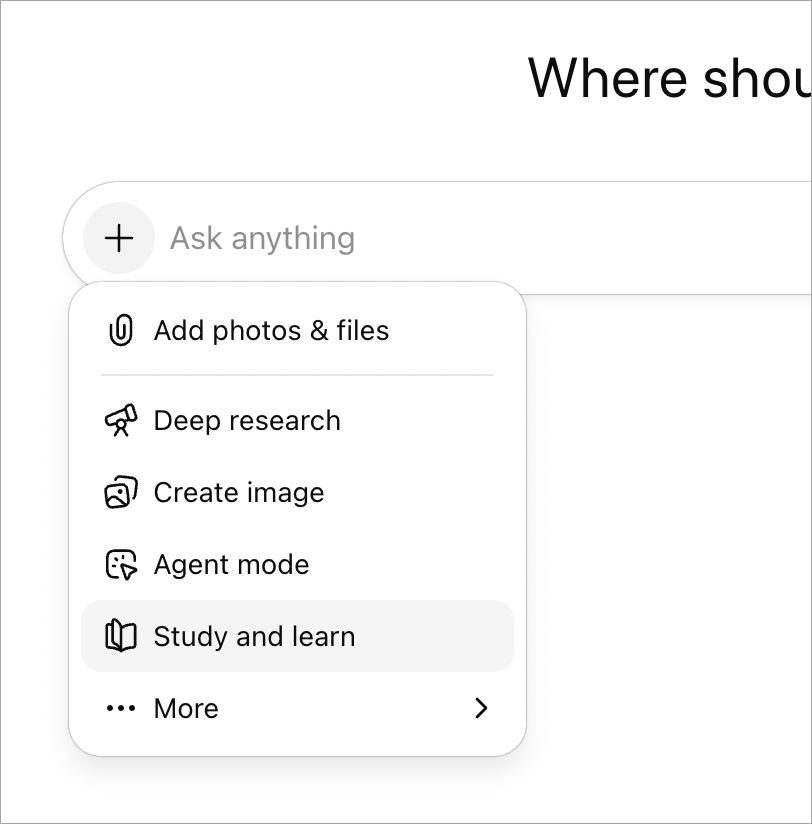Click the "Where shou…" heading text
The height and width of the screenshot is (824, 812).
pos(668,77)
